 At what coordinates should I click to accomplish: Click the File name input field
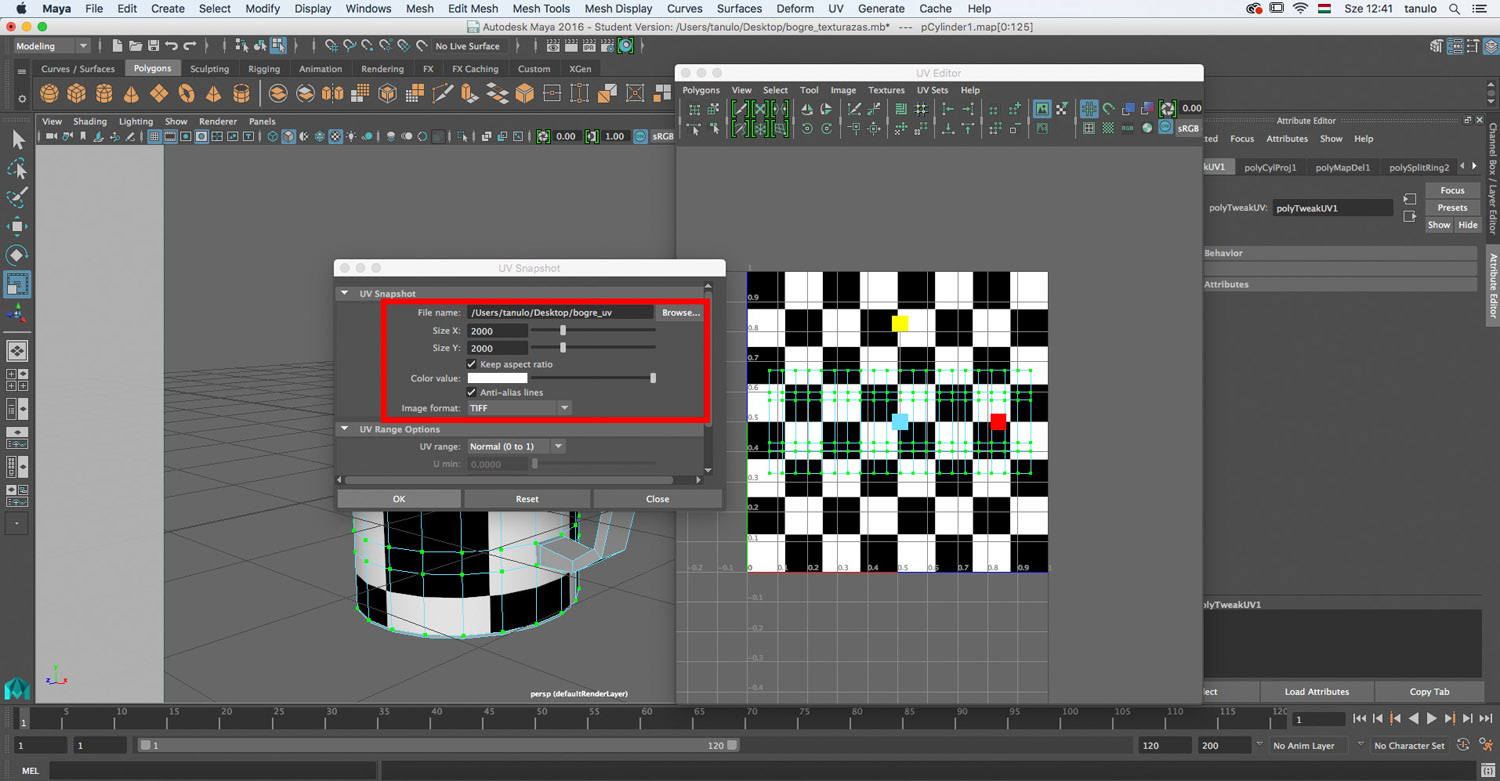click(559, 313)
